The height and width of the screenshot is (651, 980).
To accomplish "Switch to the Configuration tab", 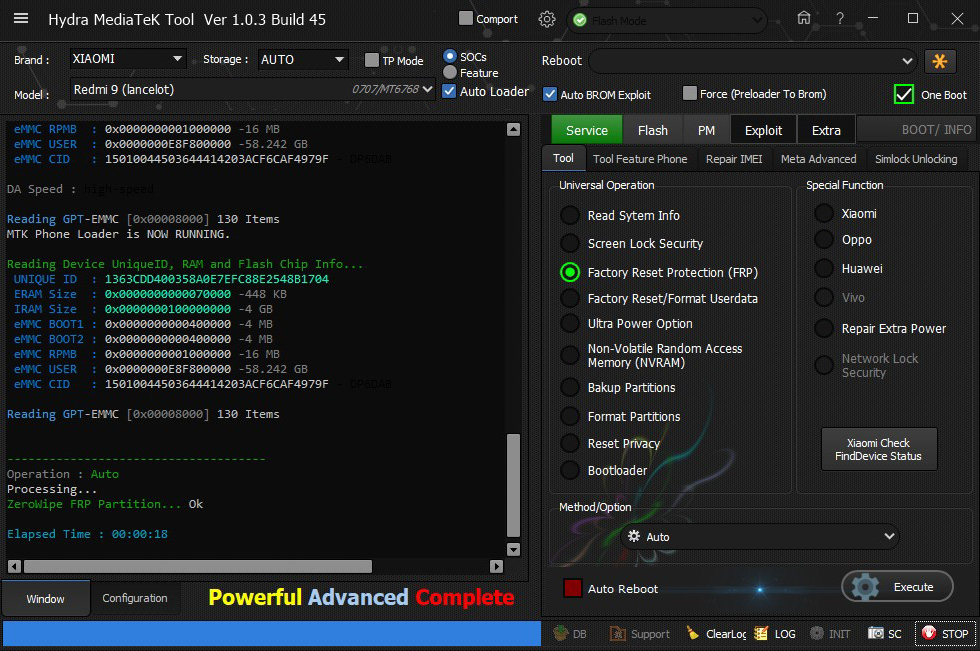I will 134,598.
